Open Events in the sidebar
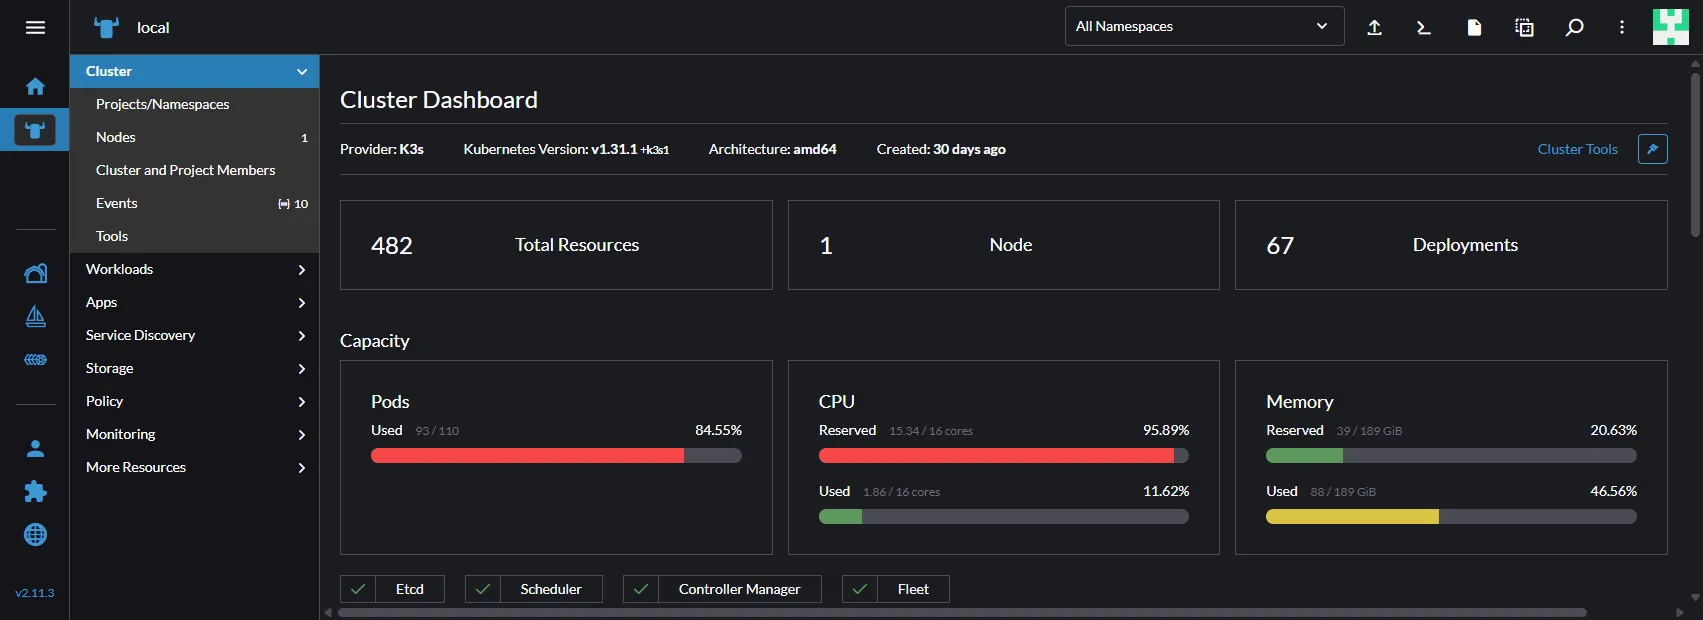The height and width of the screenshot is (620, 1703). (x=194, y=203)
